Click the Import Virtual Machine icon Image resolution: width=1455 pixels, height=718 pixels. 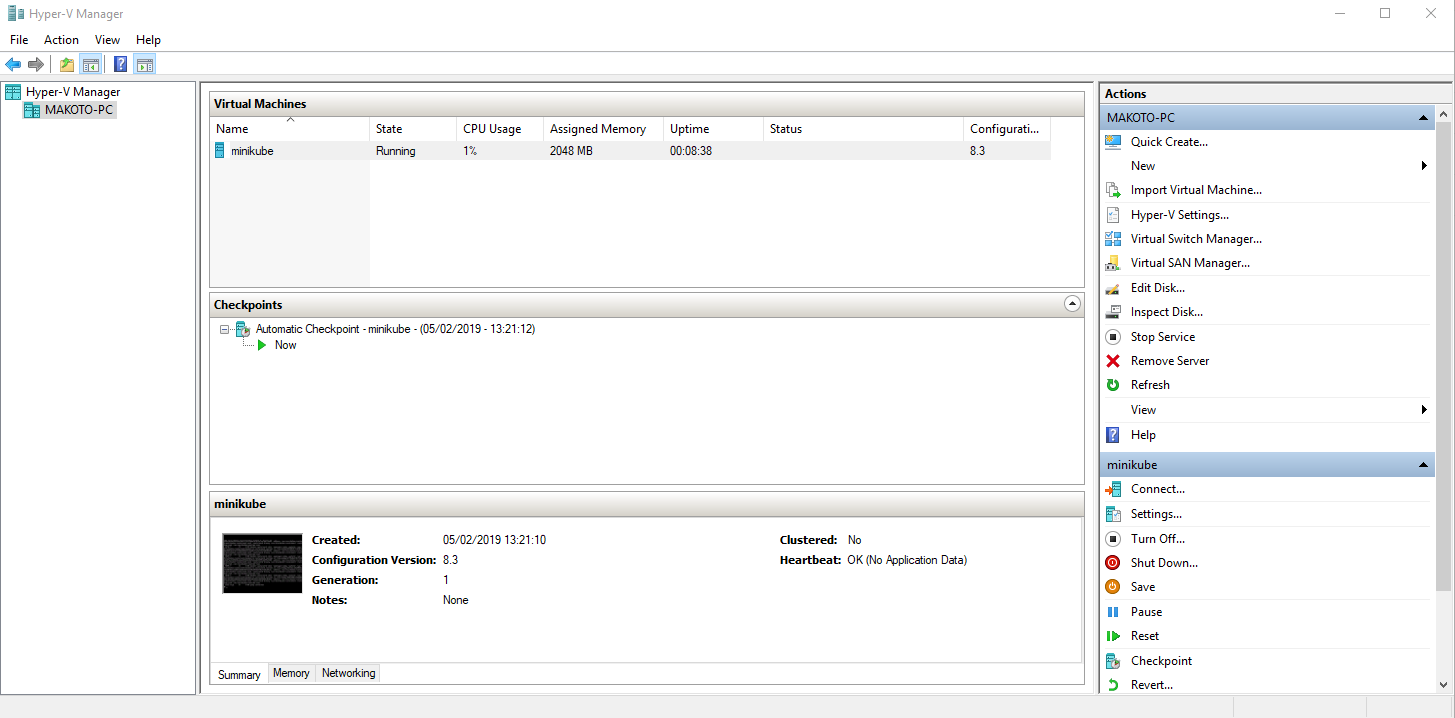(x=1113, y=189)
